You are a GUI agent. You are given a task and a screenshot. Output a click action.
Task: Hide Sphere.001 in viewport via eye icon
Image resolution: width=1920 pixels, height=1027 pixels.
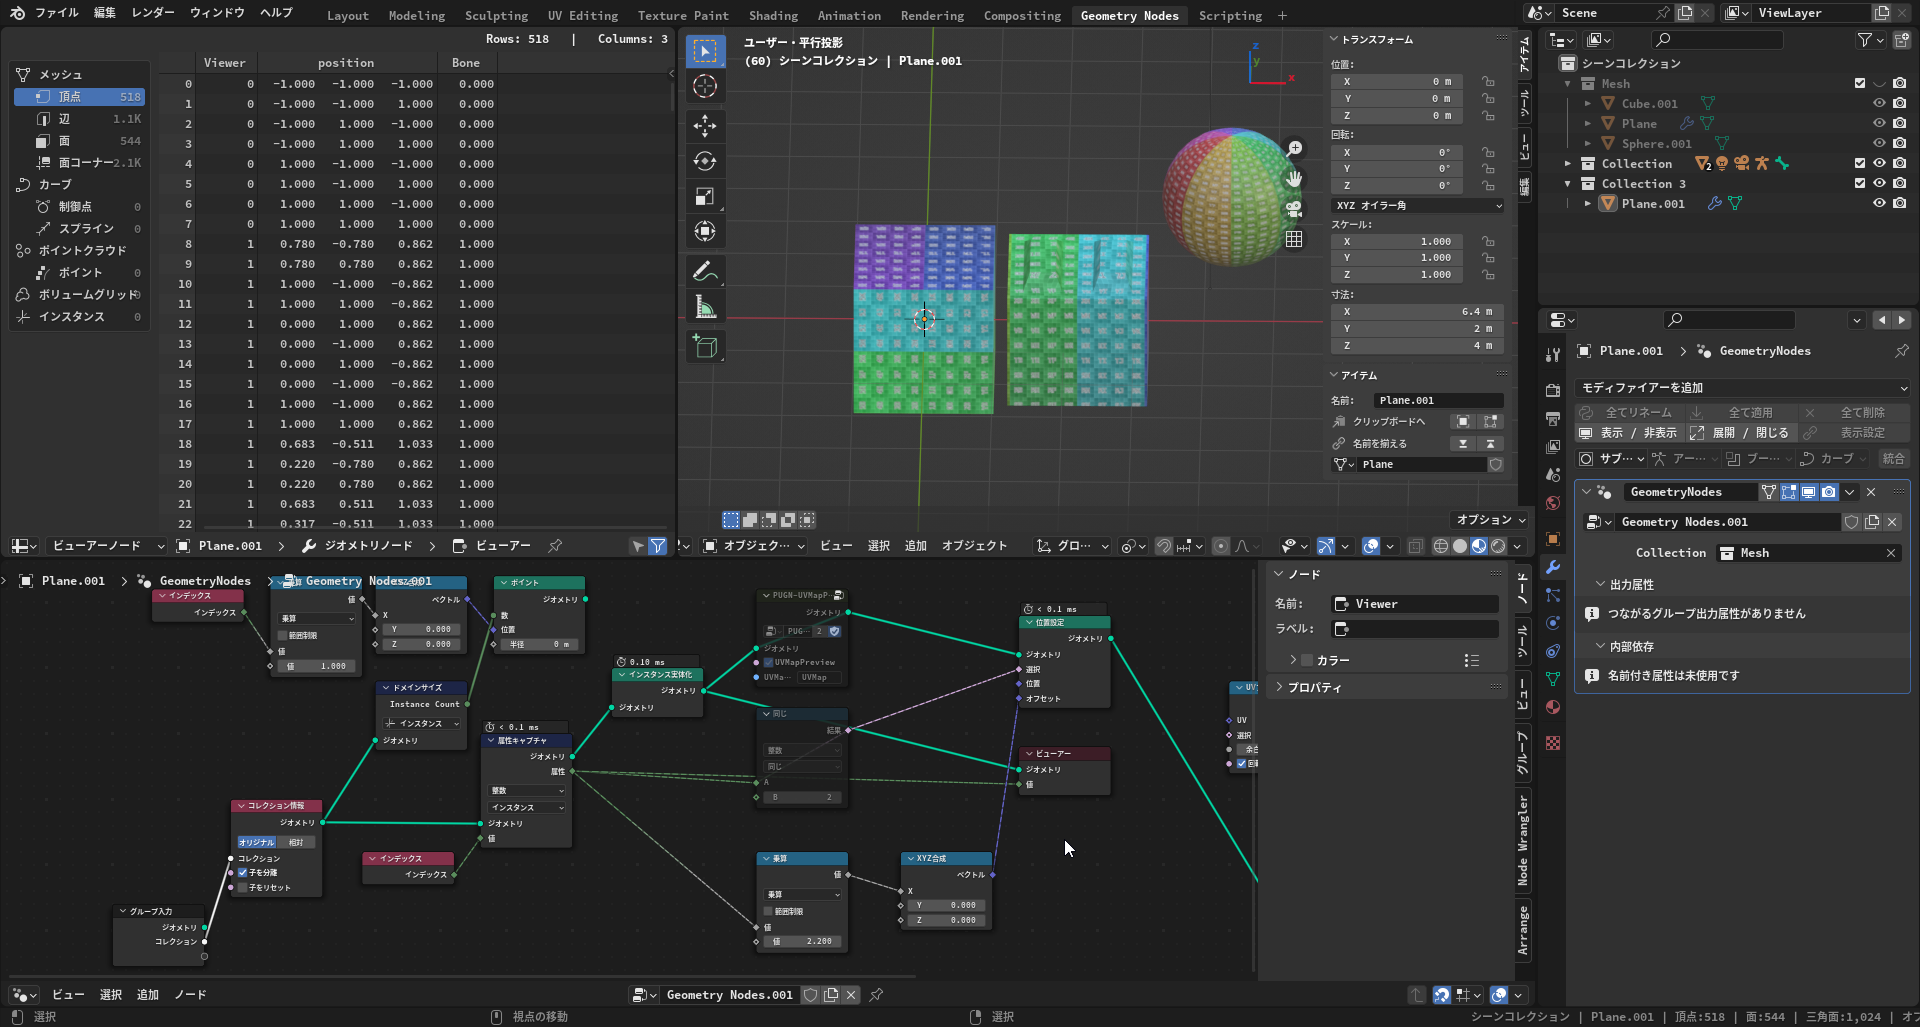point(1879,144)
